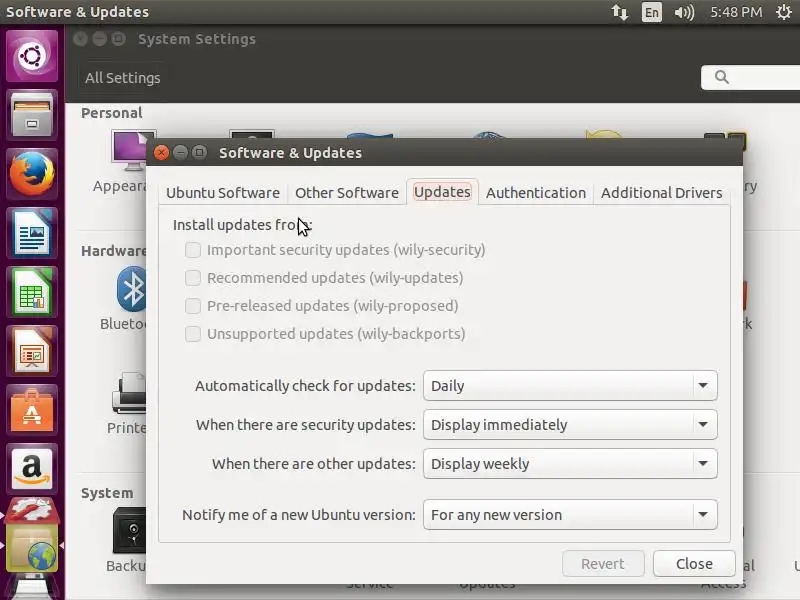
Task: Open the En keyboard layout indicator
Action: click(652, 12)
